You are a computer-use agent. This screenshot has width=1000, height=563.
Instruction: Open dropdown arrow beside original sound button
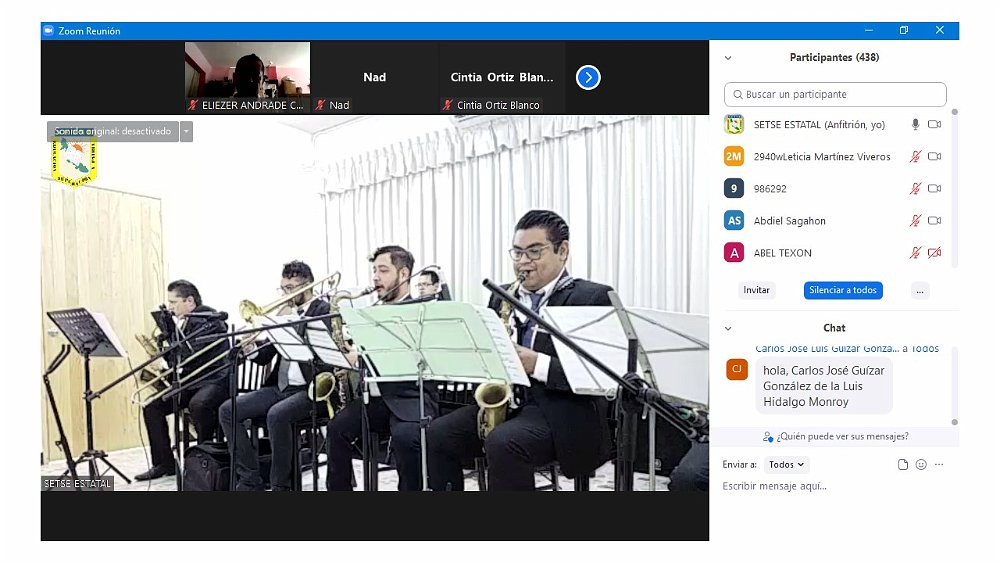point(186,131)
